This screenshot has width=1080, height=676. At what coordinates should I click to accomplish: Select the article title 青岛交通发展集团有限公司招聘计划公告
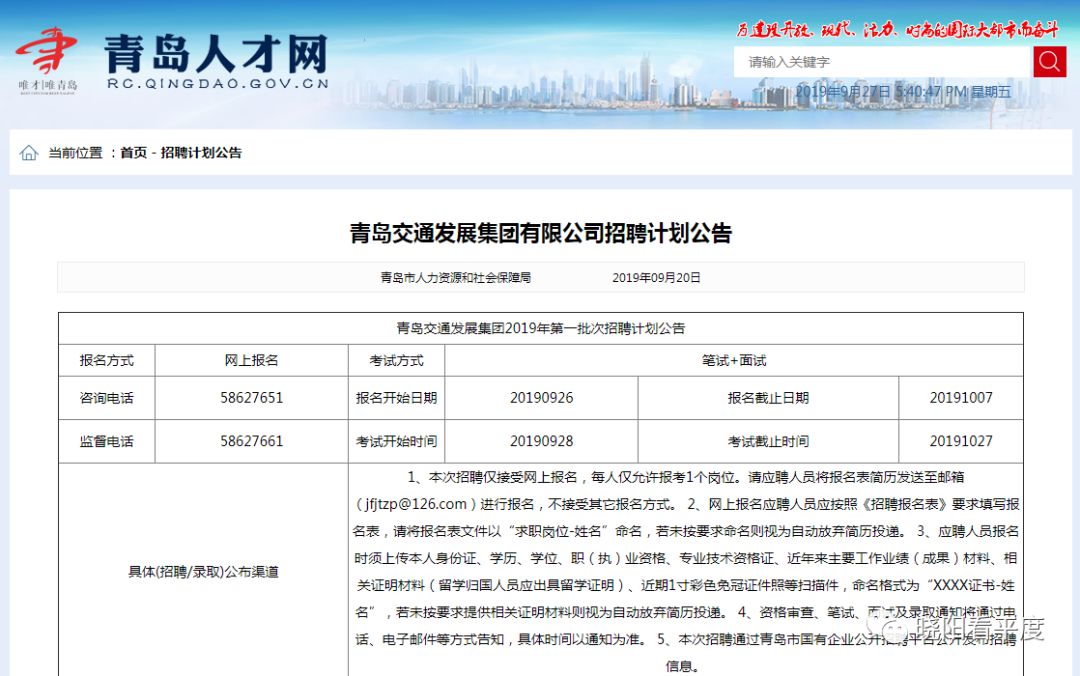pyautogui.click(x=541, y=233)
